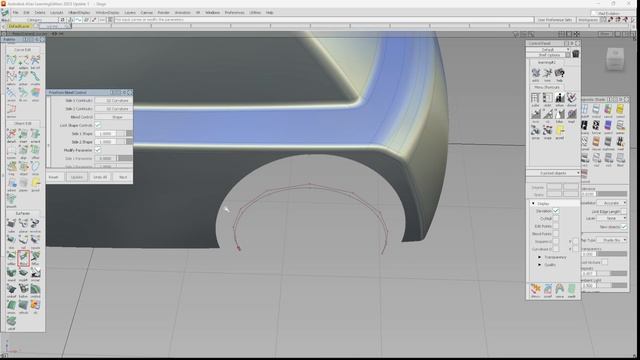Viewport: 640px width, 360px height.
Task: Enable CV/Hull display checkbox
Action: pyautogui.click(x=556, y=219)
